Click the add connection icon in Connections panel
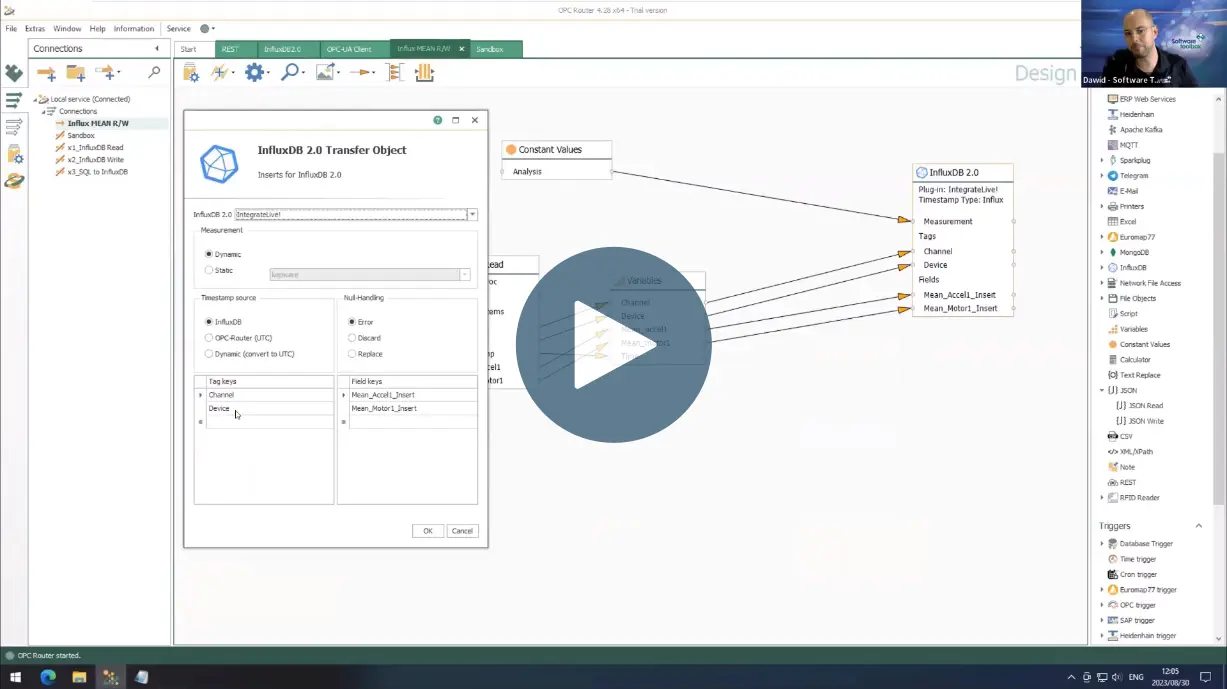The image size is (1227, 689). (46, 73)
